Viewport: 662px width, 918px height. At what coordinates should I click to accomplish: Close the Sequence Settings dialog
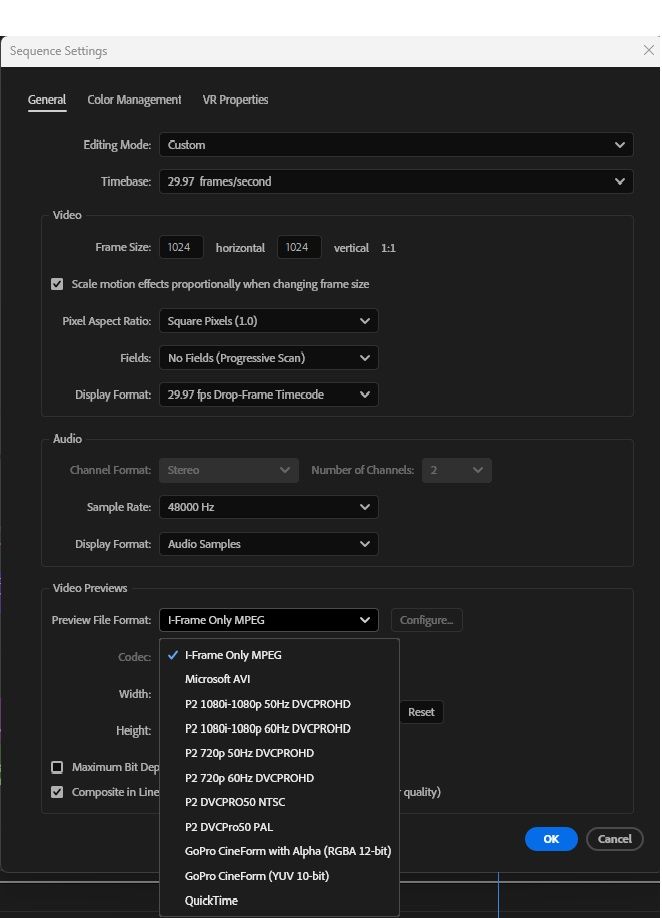(648, 51)
